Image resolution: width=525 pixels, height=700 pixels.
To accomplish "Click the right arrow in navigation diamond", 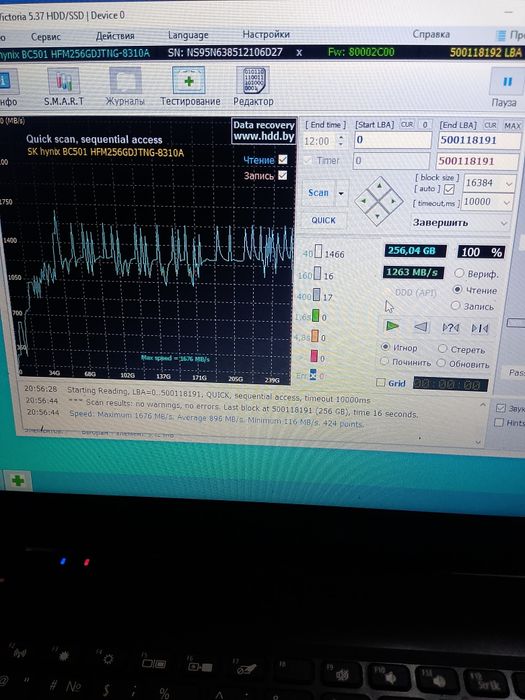I will 394,201.
